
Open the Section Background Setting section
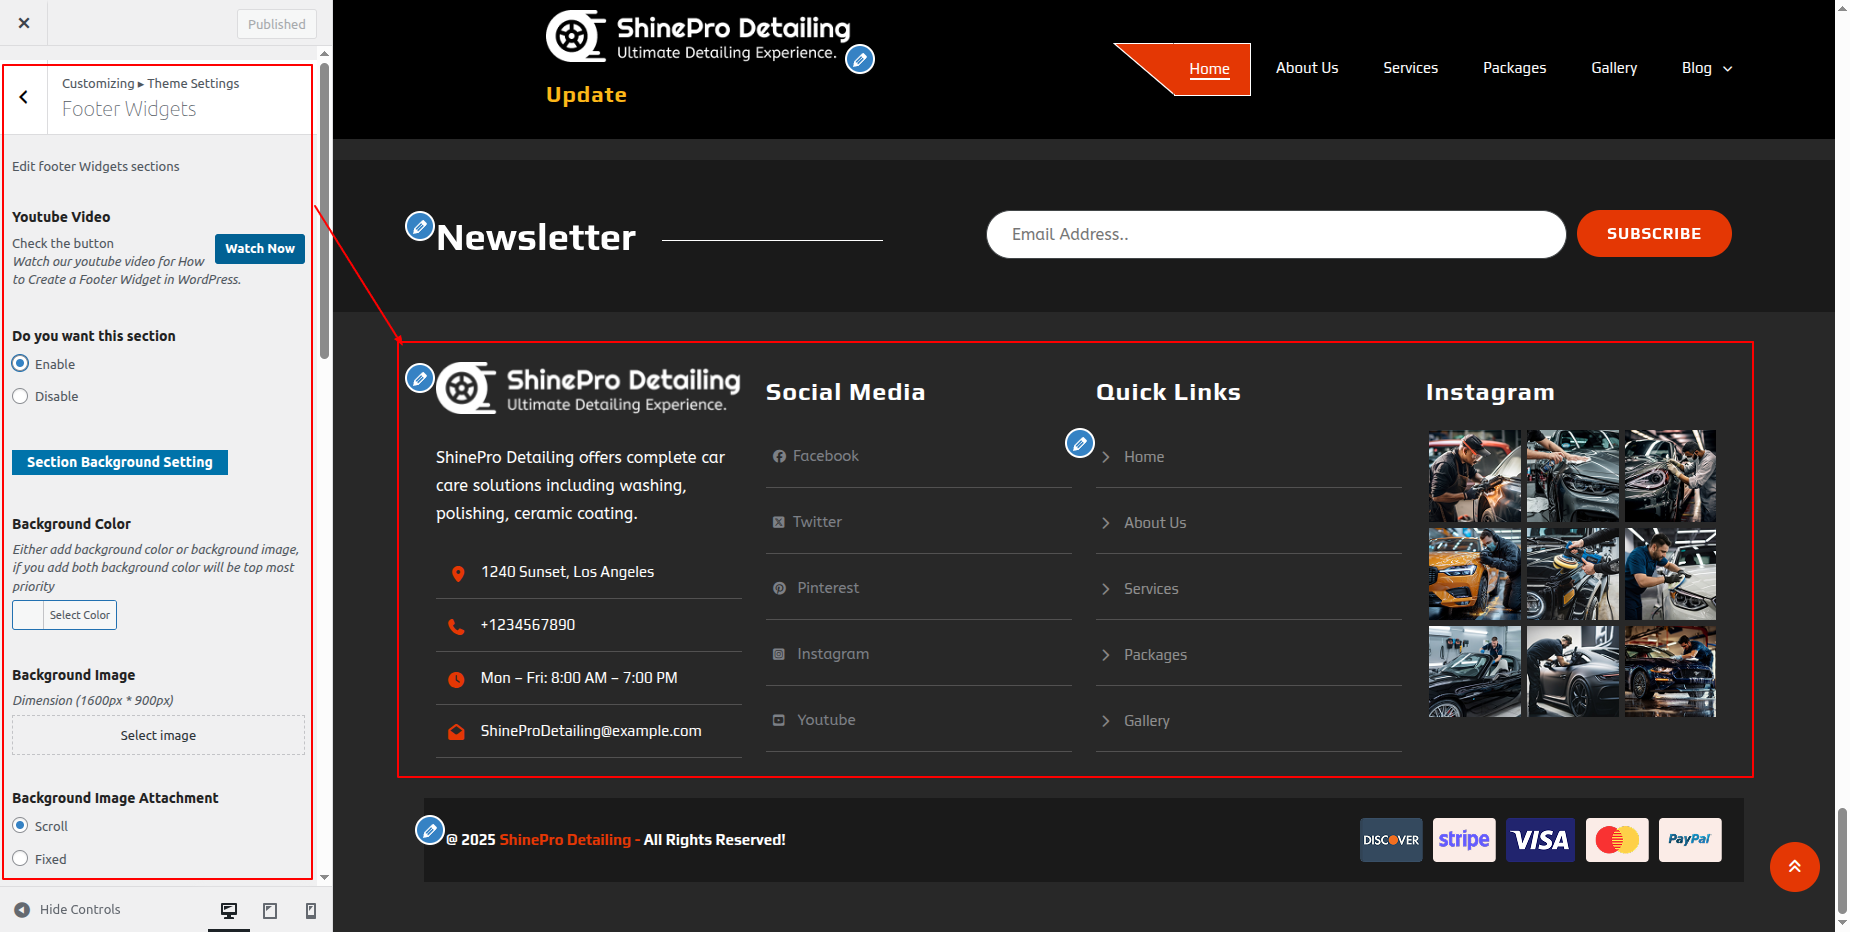pos(120,462)
